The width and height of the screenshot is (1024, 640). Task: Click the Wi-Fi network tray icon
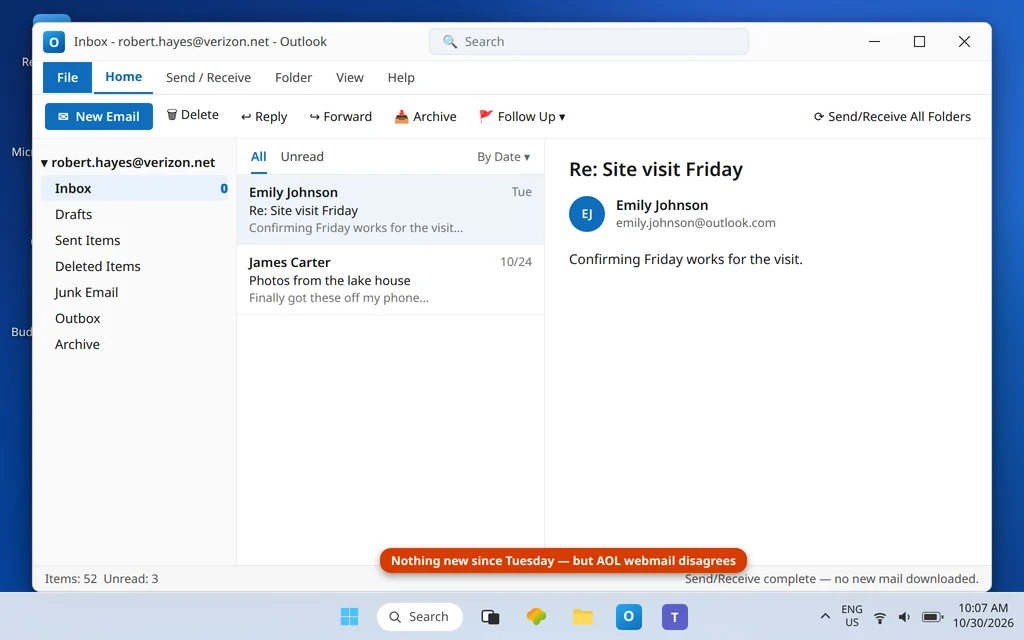[880, 617]
